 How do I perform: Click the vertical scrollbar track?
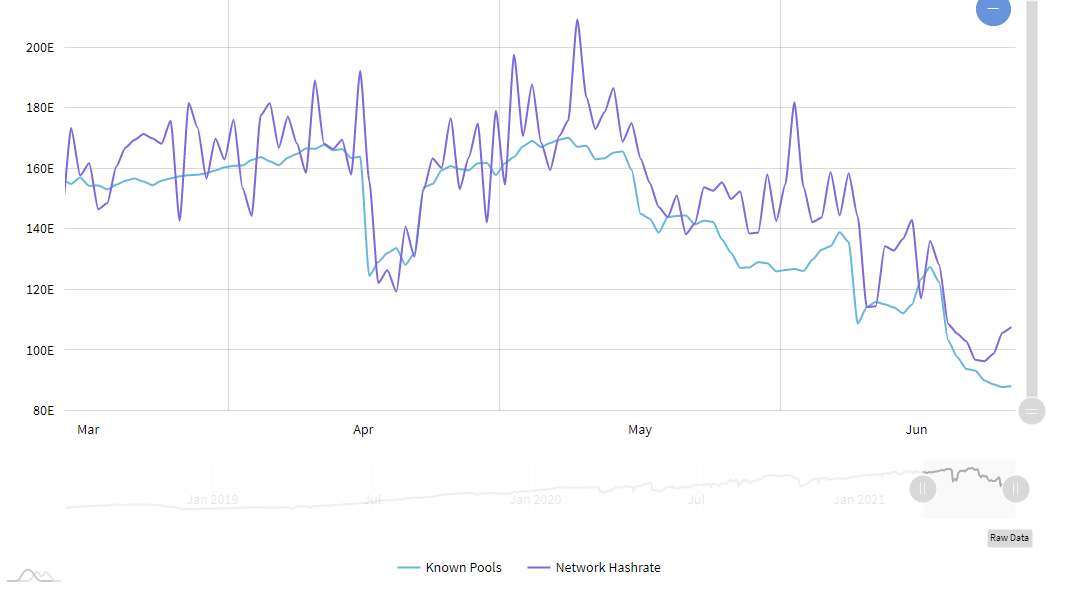pos(1032,200)
